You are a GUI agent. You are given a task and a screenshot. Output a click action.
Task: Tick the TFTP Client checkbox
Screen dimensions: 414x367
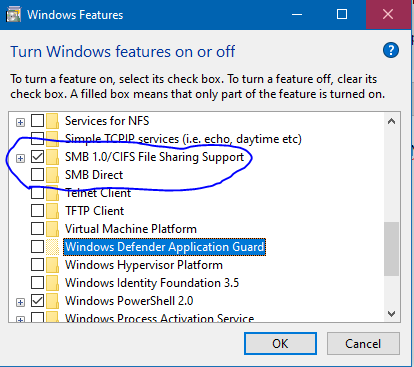37,211
